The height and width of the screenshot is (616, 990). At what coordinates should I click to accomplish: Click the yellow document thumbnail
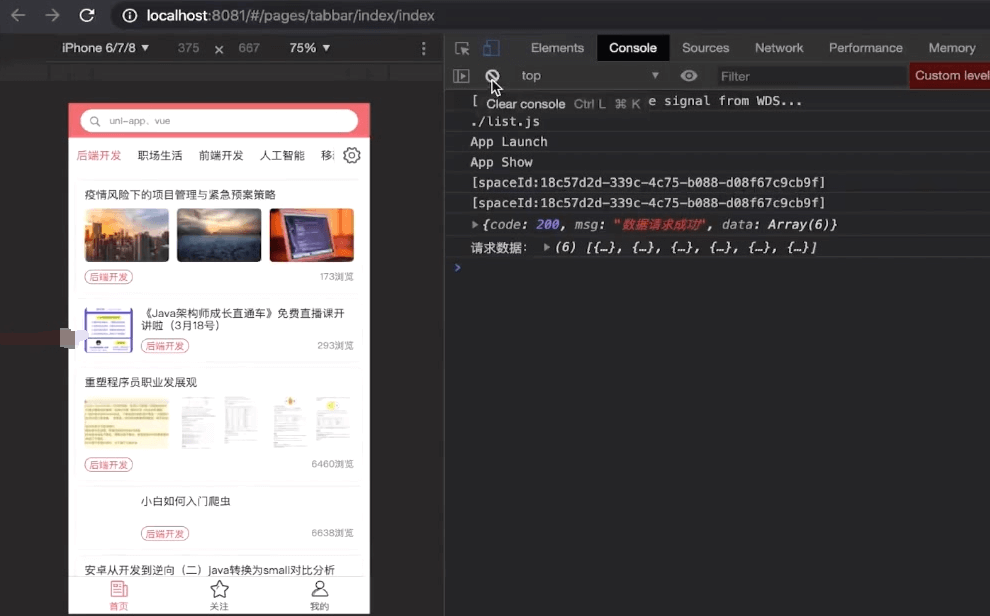127,422
